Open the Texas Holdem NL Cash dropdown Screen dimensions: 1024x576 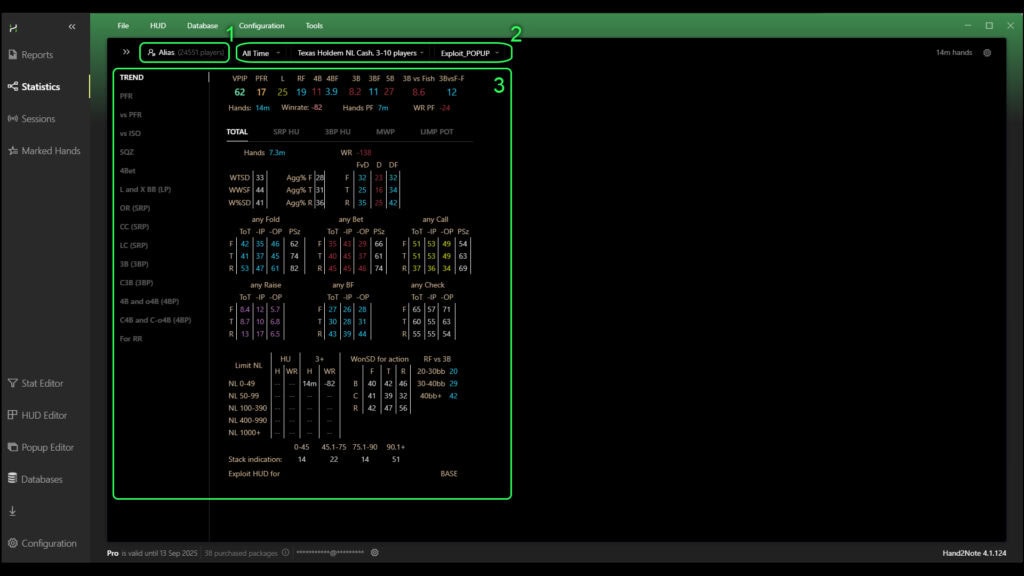[360, 52]
